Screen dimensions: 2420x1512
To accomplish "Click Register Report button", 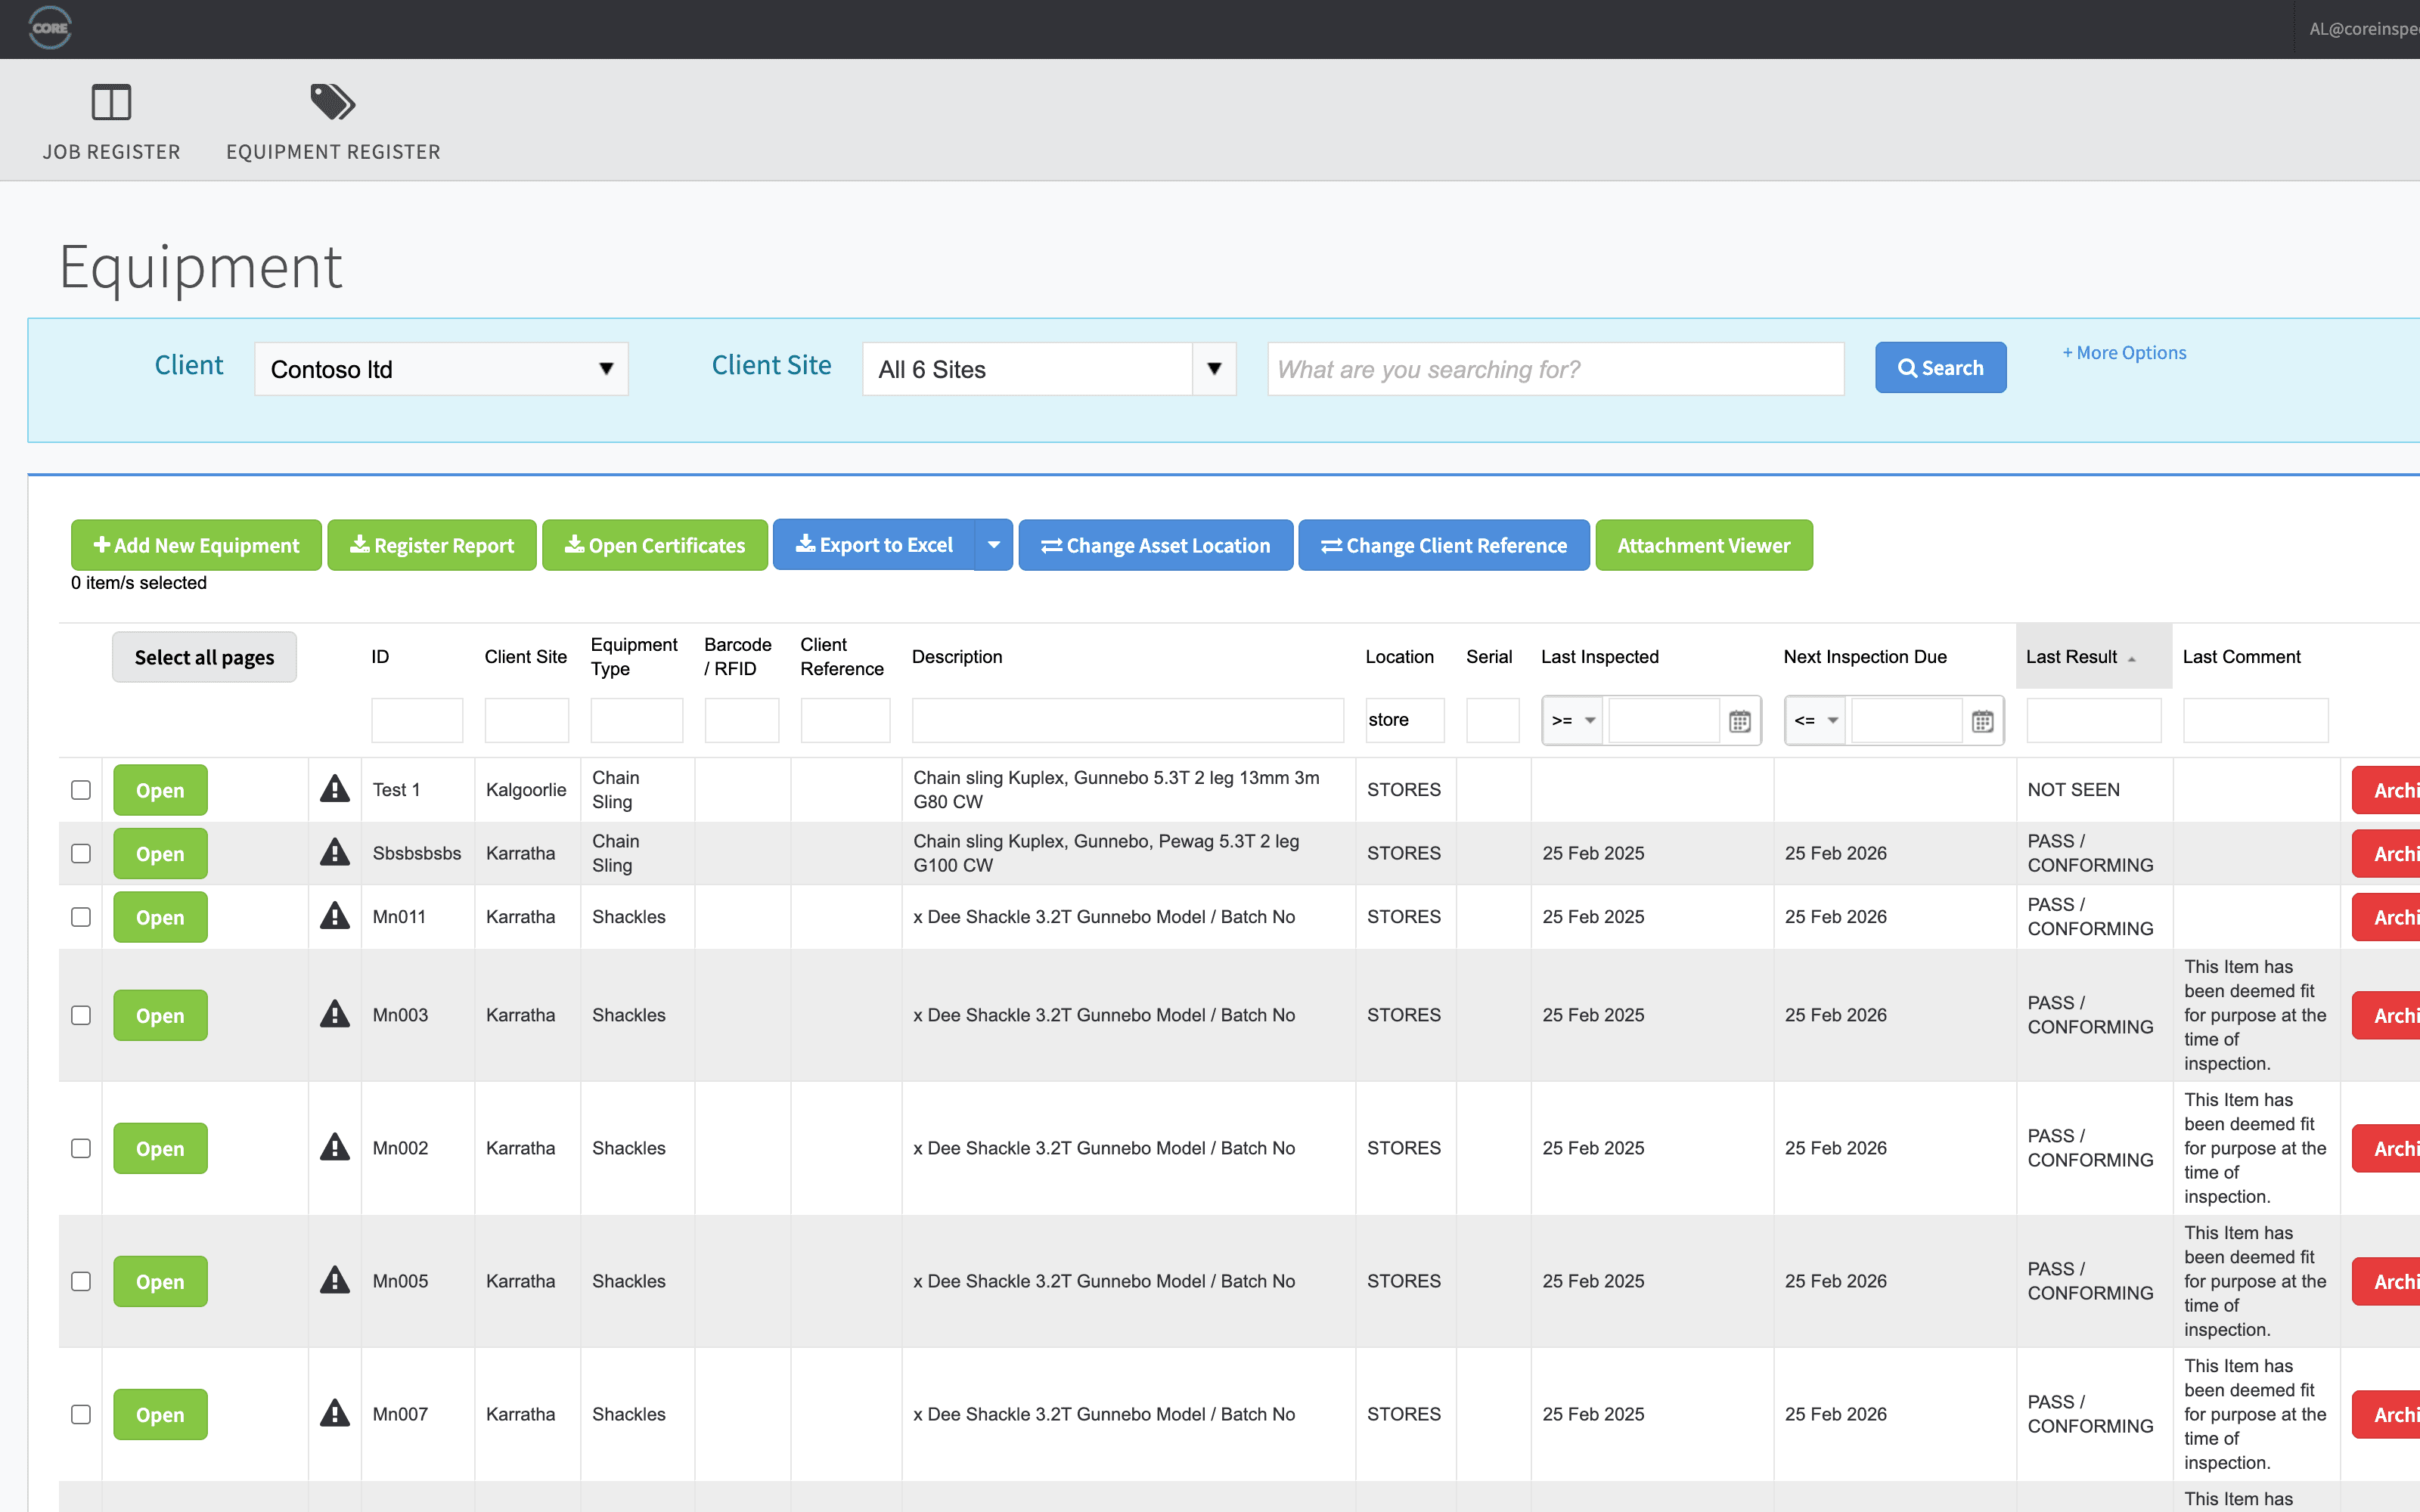I will [432, 545].
